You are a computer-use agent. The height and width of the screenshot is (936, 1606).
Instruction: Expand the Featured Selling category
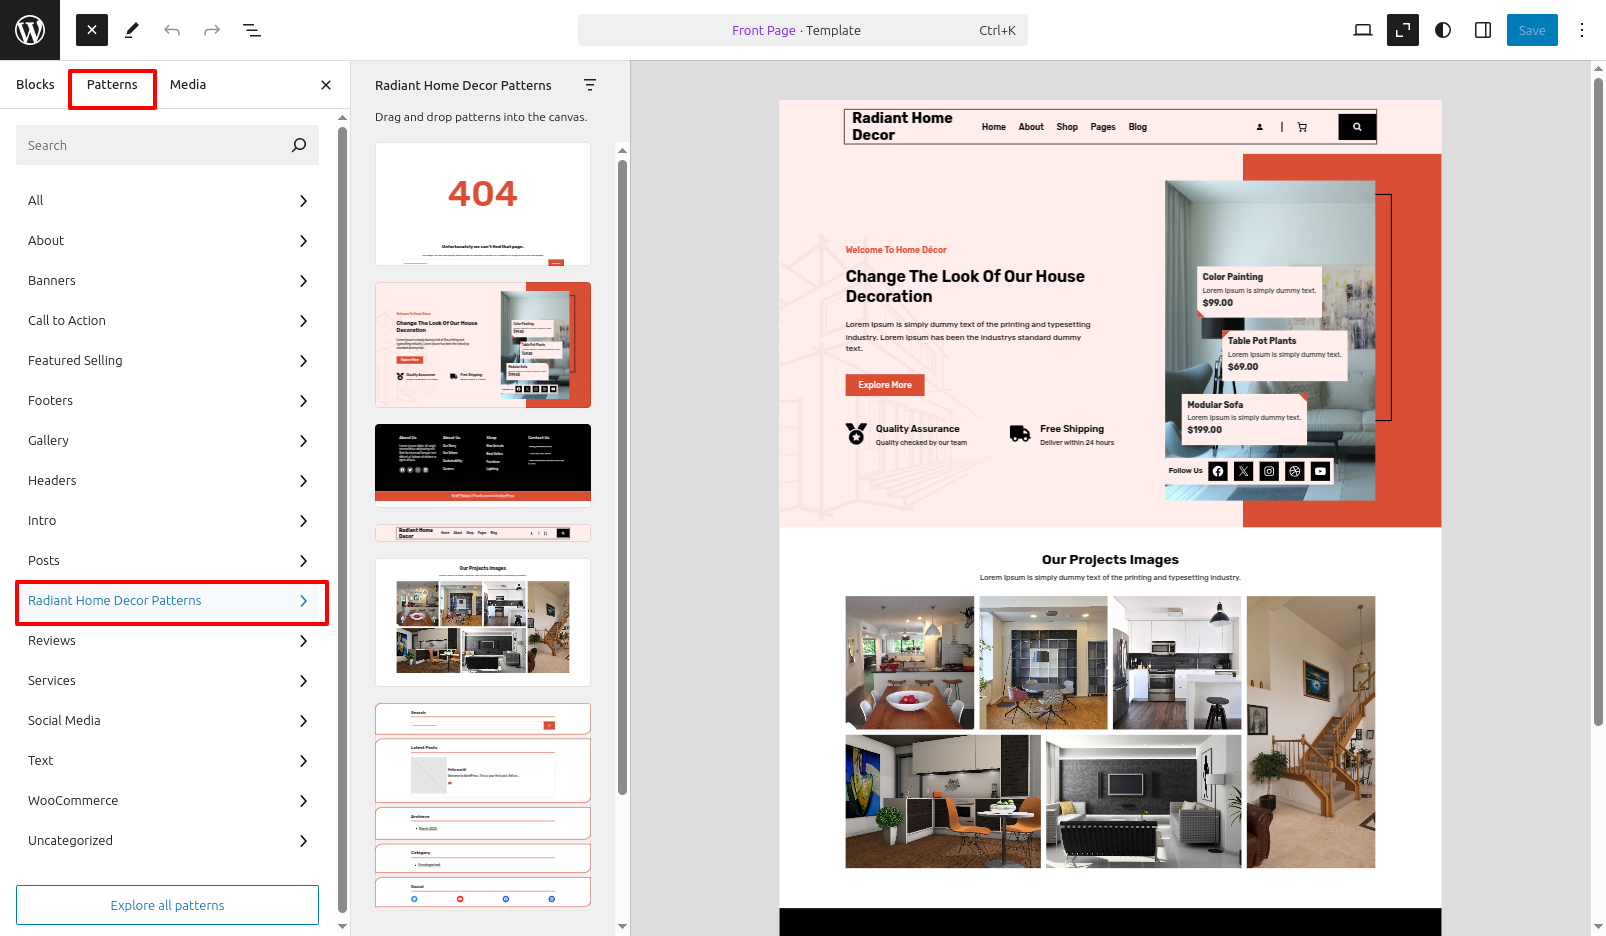(x=167, y=361)
